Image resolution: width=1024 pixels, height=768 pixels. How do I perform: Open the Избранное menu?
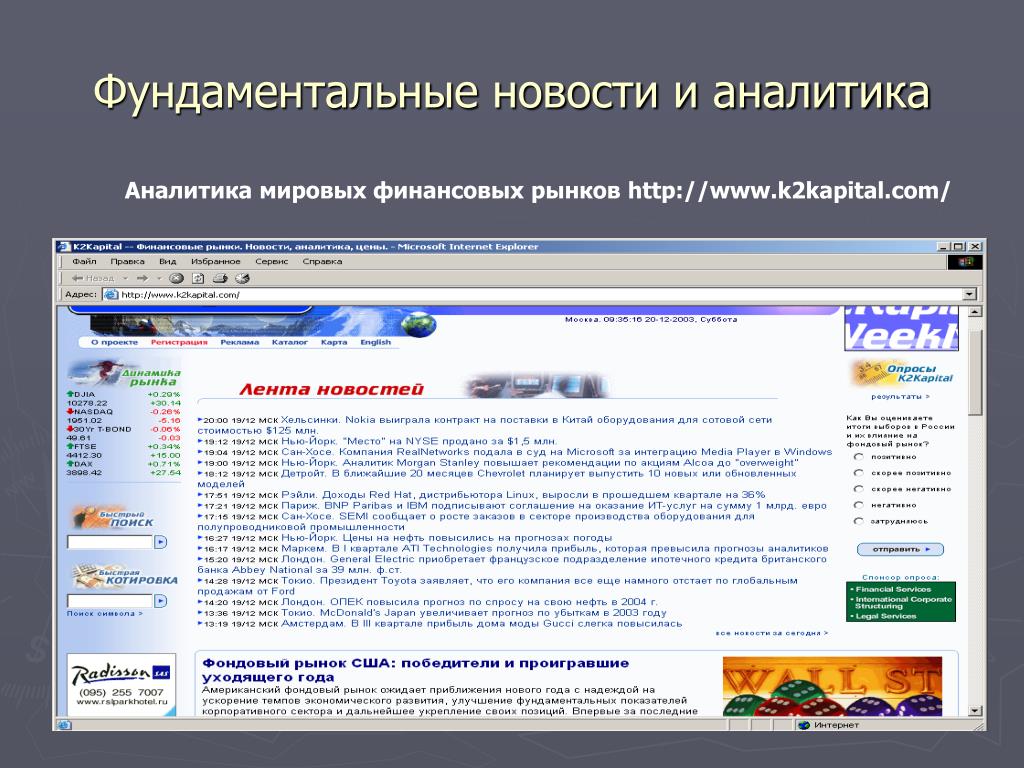pos(216,261)
